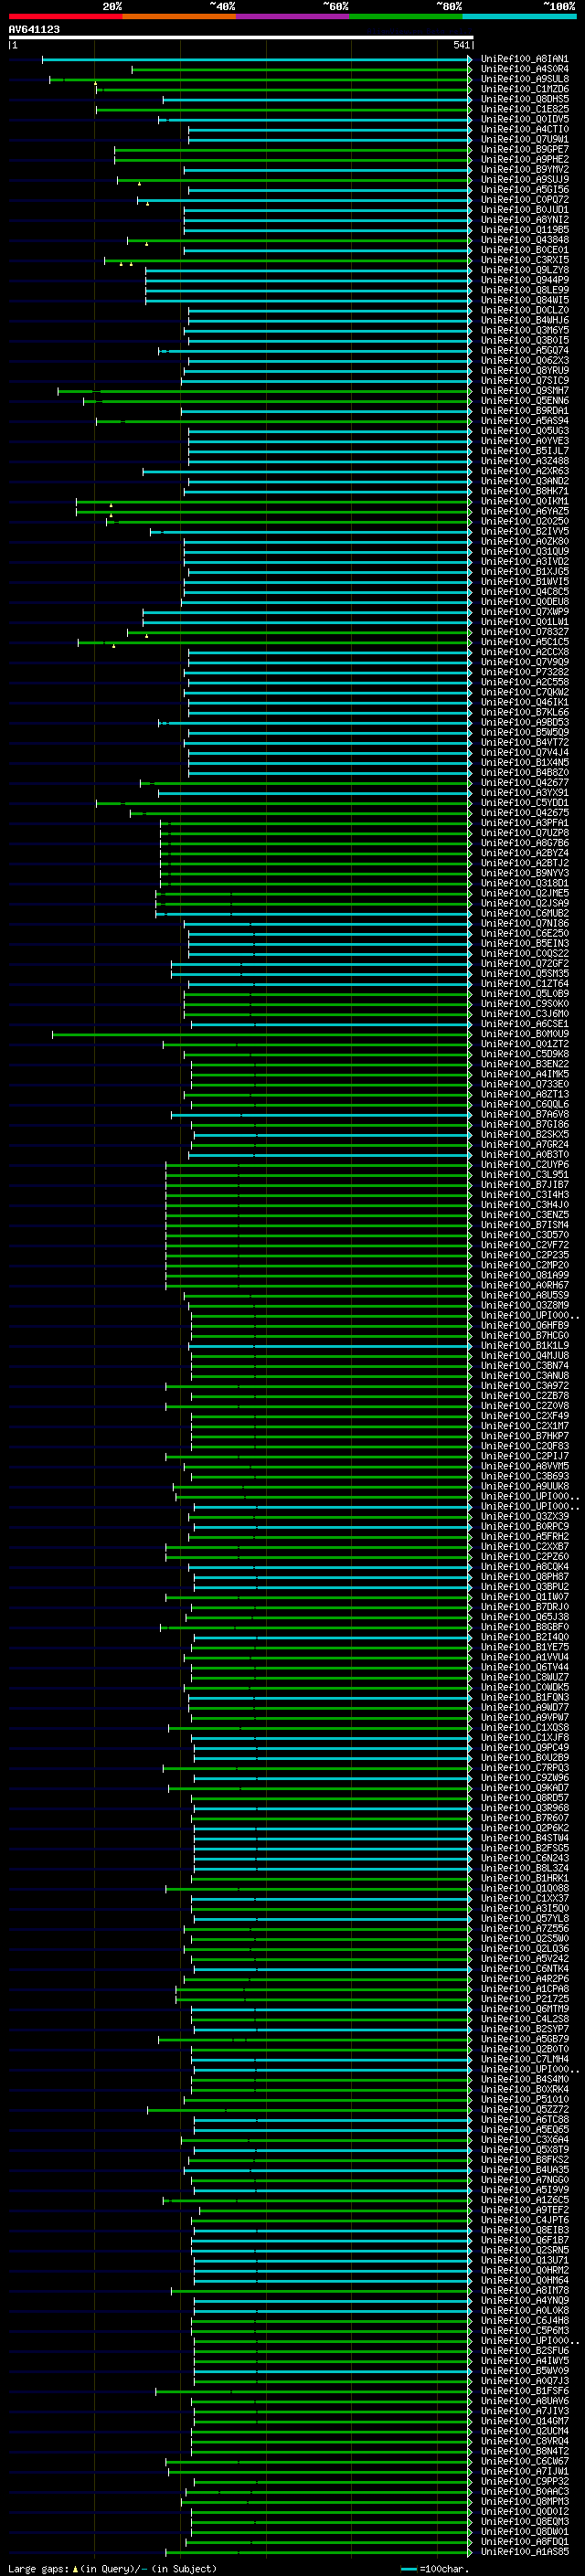The height and width of the screenshot is (2576, 585).
Task: Open hit UniRef100_C1MZD6
Action: 525,89
